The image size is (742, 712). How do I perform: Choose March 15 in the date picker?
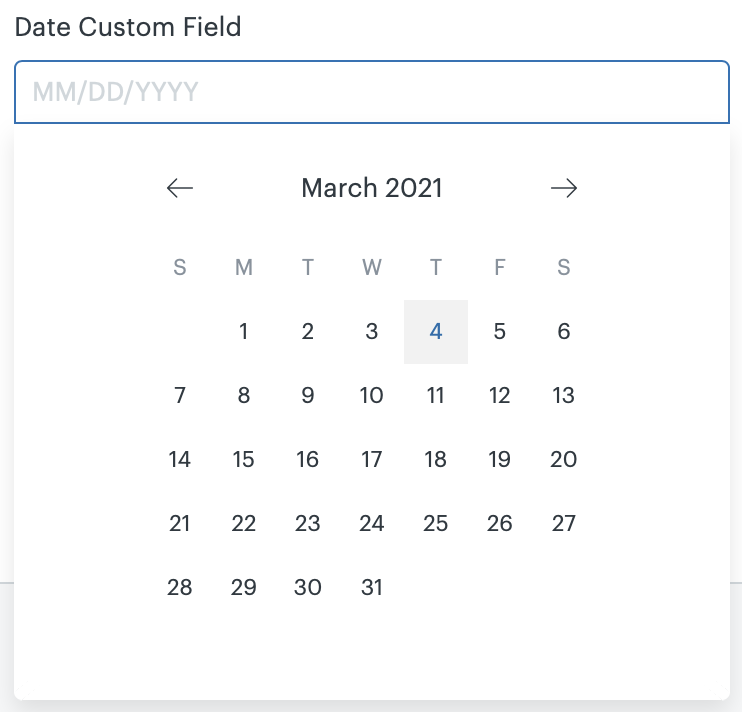click(244, 460)
